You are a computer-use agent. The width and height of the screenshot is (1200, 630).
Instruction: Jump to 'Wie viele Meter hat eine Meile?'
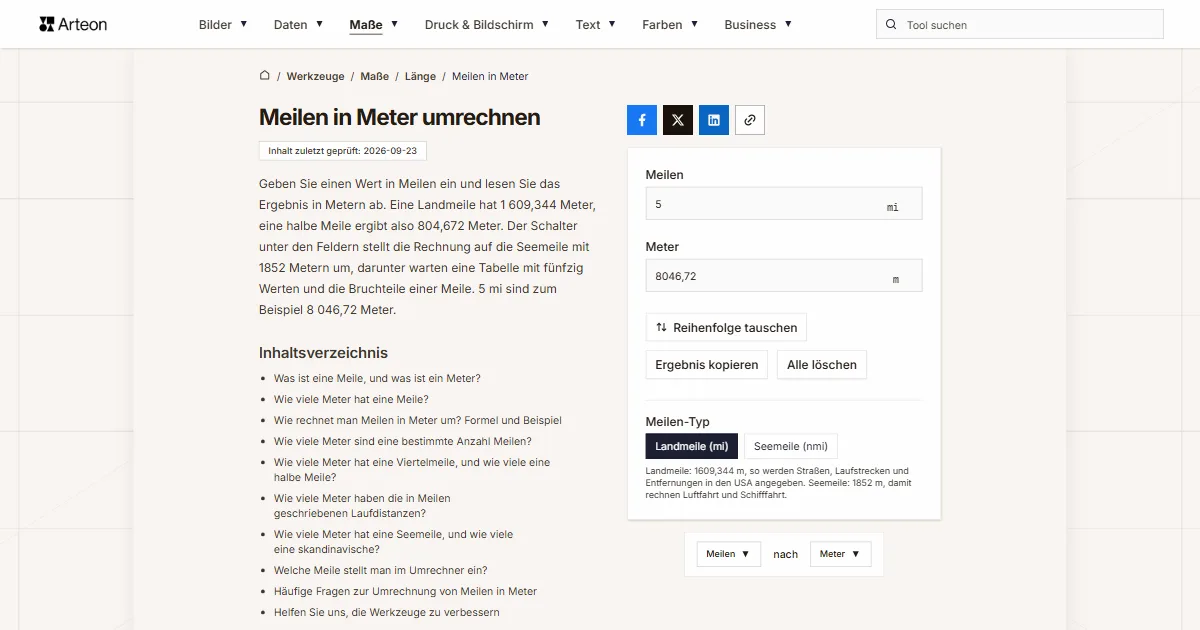pos(351,399)
